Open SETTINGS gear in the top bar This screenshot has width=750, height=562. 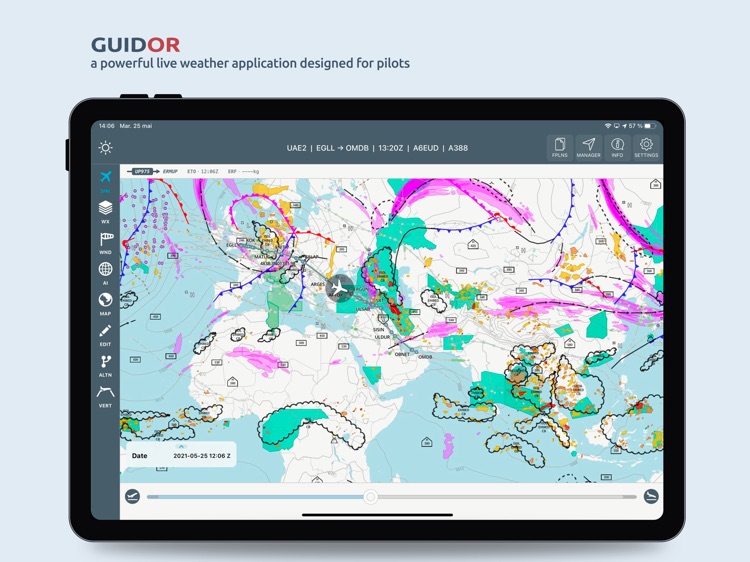(x=646, y=147)
